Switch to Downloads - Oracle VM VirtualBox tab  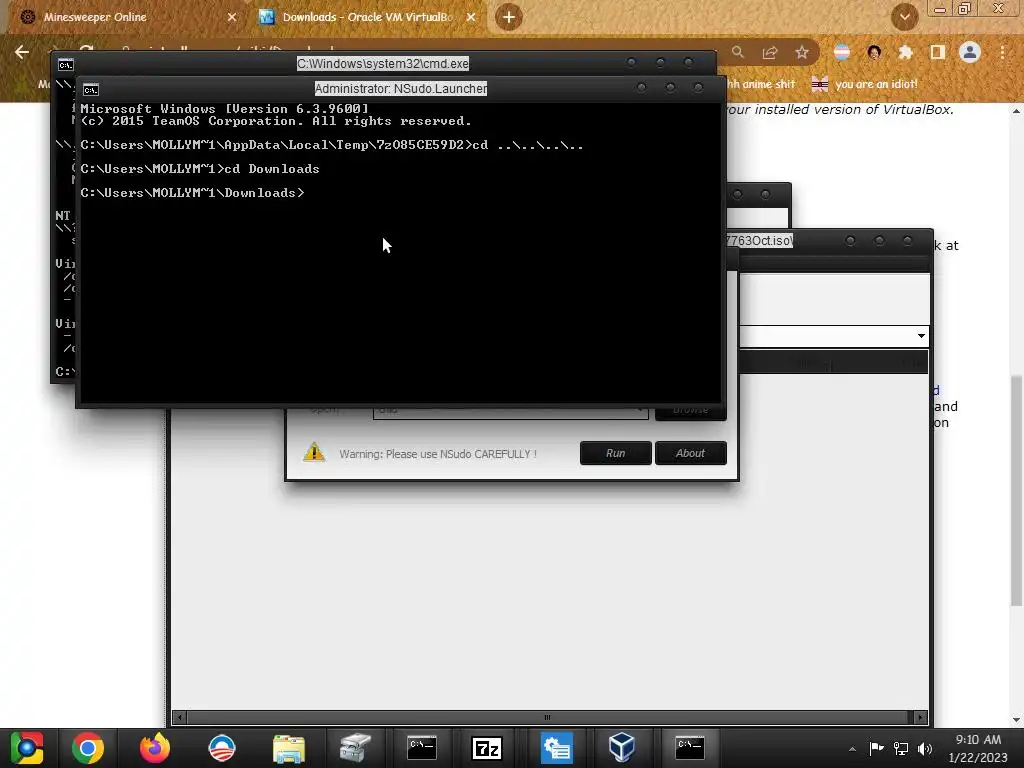pyautogui.click(x=367, y=17)
